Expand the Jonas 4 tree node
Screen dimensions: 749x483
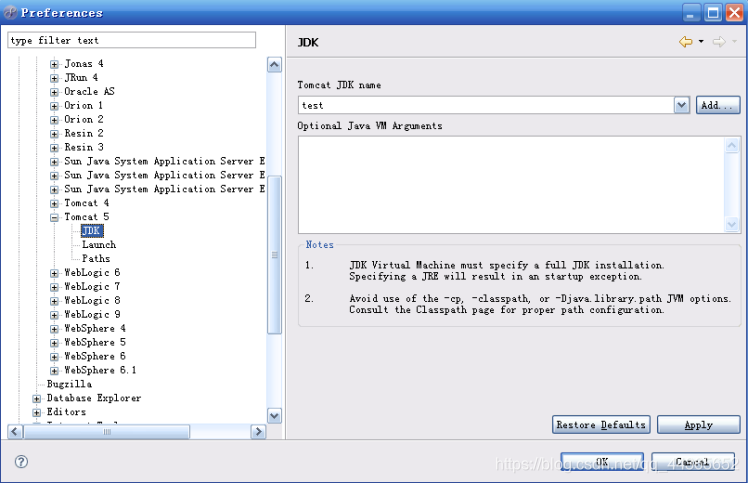tap(54, 64)
